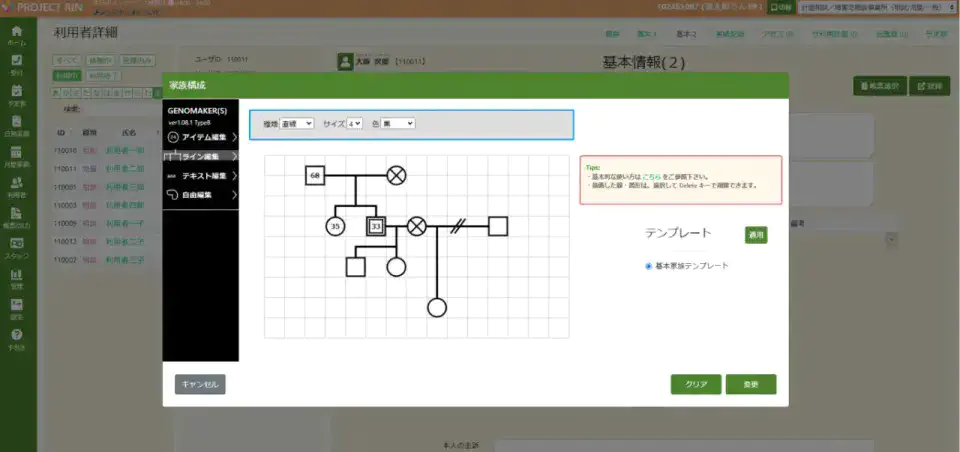Click the キャンセル button
The height and width of the screenshot is (452, 960).
(200, 384)
